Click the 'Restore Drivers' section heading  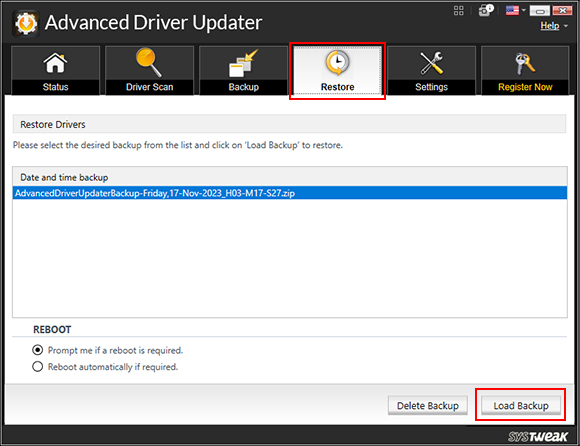pos(53,125)
